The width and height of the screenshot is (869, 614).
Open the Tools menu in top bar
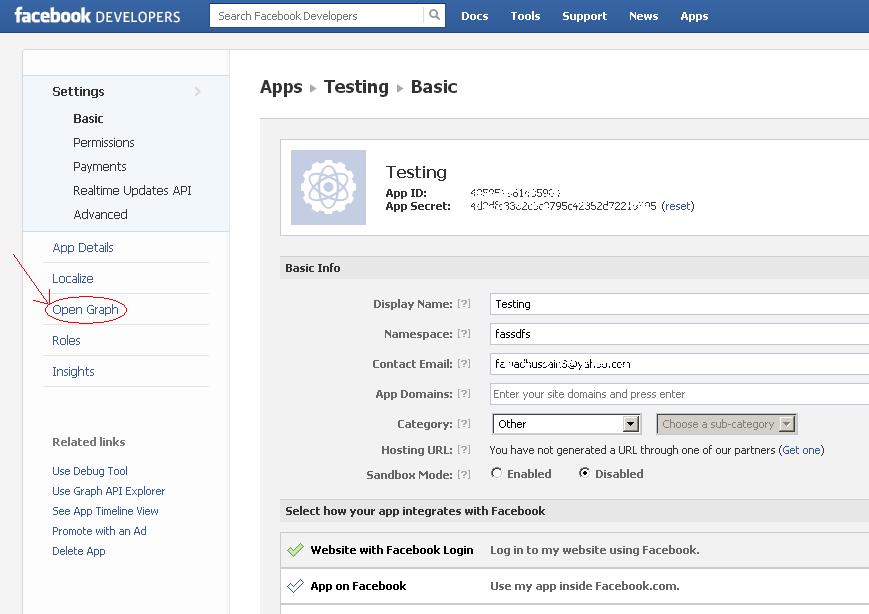coord(525,16)
